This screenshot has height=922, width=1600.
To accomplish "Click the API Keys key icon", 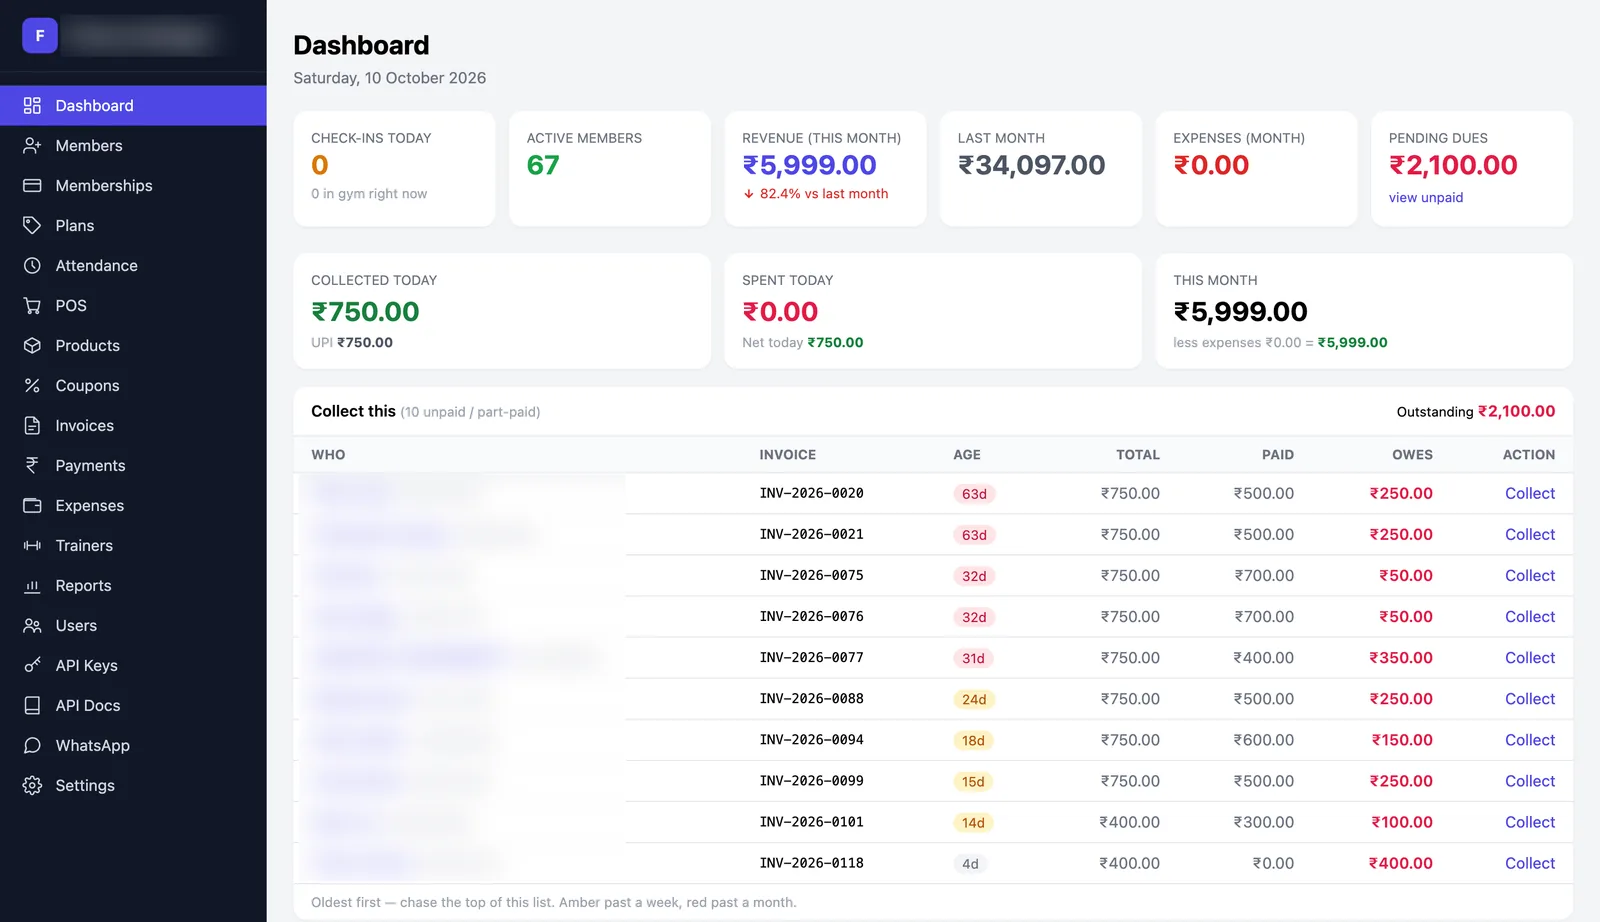I will [32, 665].
